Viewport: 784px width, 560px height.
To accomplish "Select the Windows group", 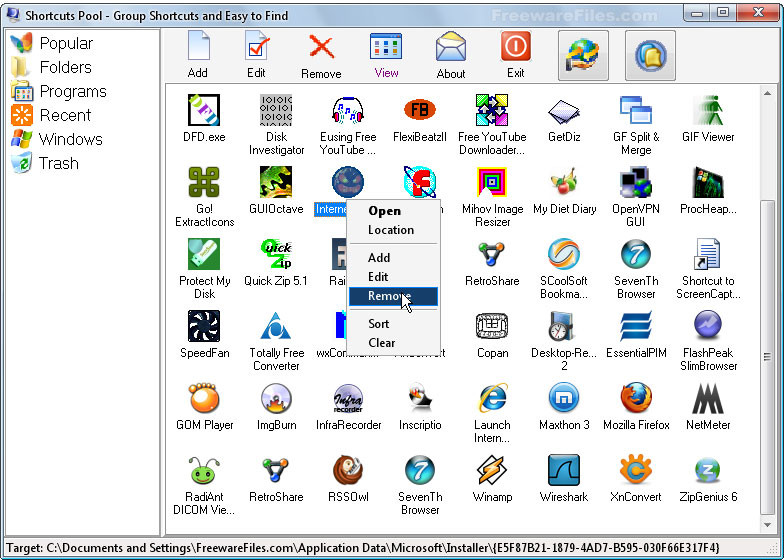I will point(57,139).
